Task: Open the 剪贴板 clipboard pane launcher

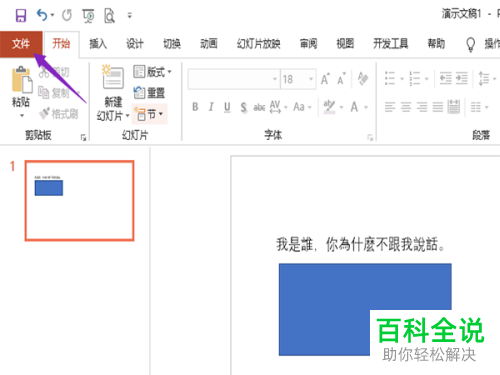Action: click(x=83, y=137)
